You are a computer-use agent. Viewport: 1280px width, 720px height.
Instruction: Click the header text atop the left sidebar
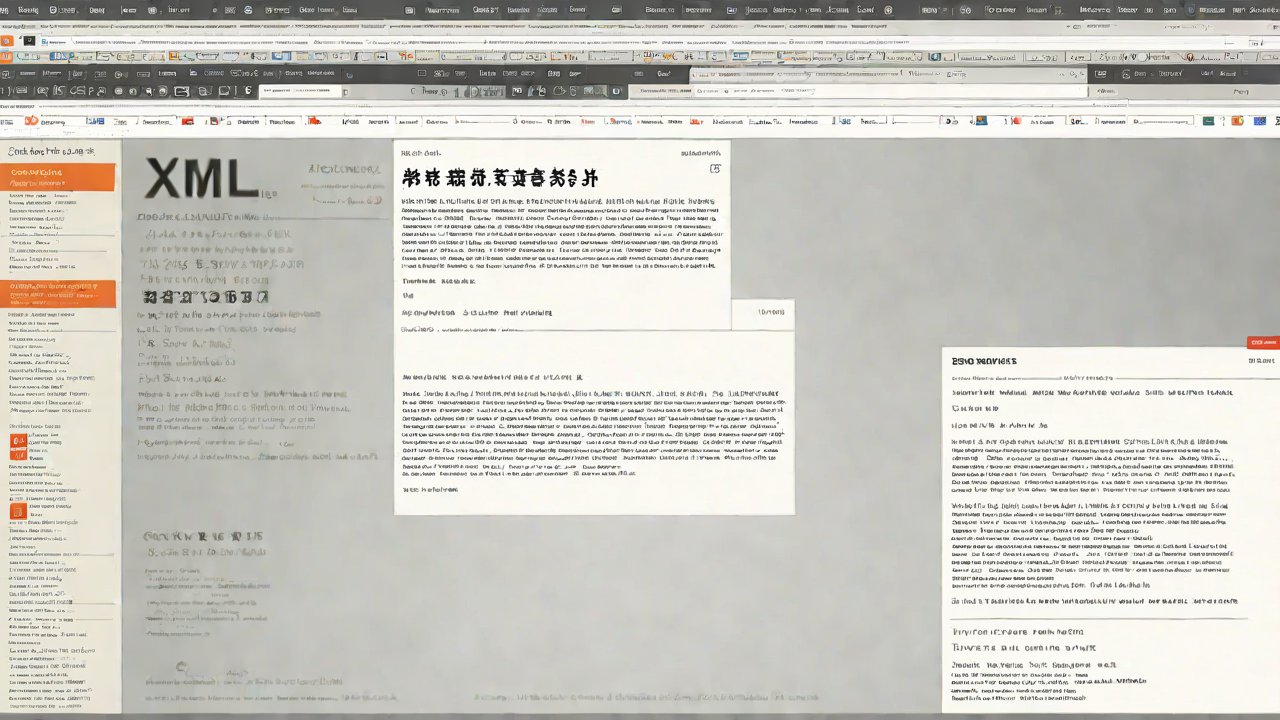coord(51,151)
